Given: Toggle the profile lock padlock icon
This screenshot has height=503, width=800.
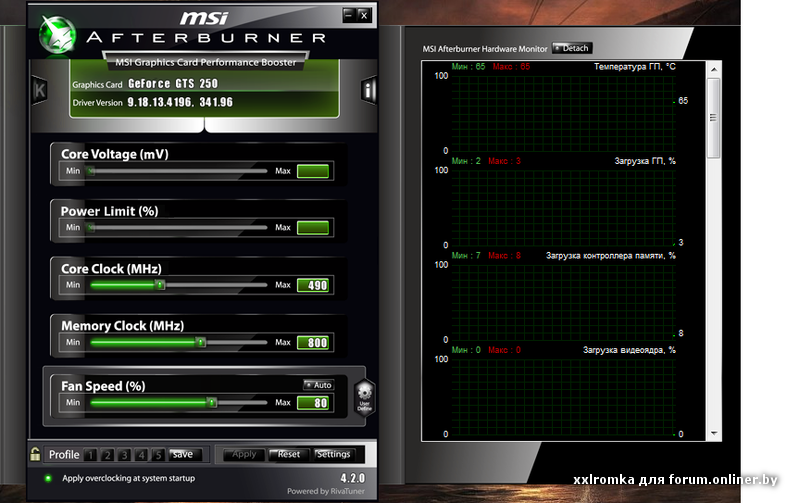Looking at the screenshot, I should pos(35,454).
